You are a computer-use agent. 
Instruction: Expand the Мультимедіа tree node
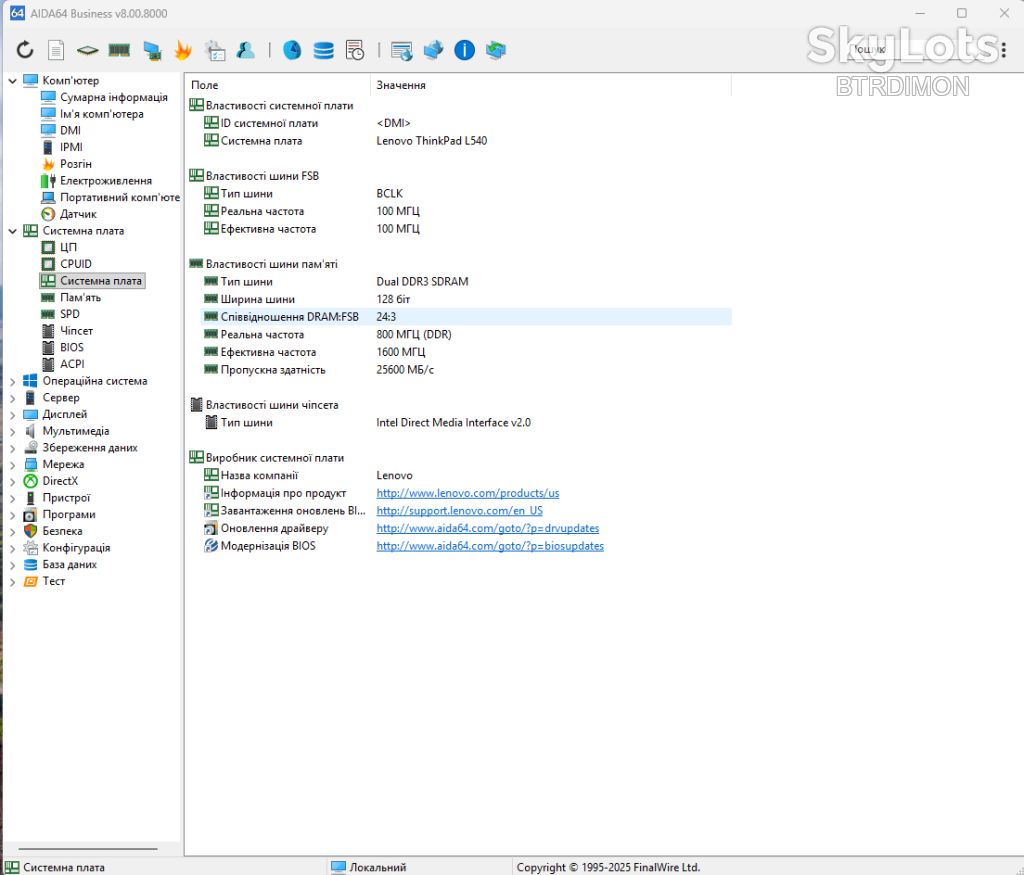point(12,432)
